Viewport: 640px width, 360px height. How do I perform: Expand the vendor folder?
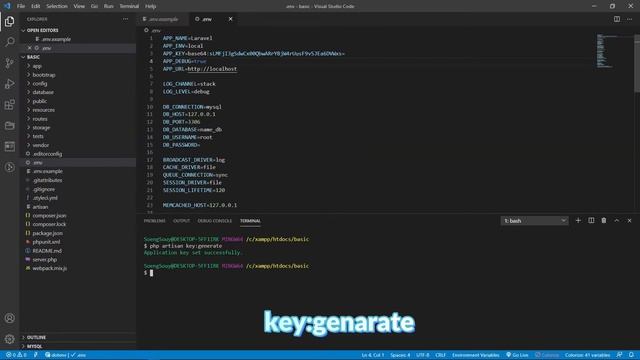(x=40, y=145)
